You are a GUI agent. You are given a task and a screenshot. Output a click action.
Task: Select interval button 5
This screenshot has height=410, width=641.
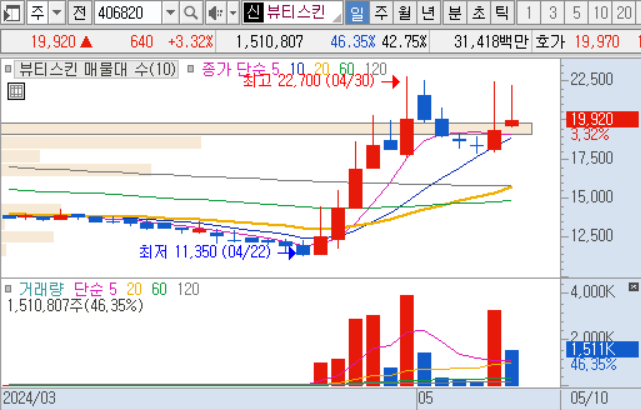point(576,13)
